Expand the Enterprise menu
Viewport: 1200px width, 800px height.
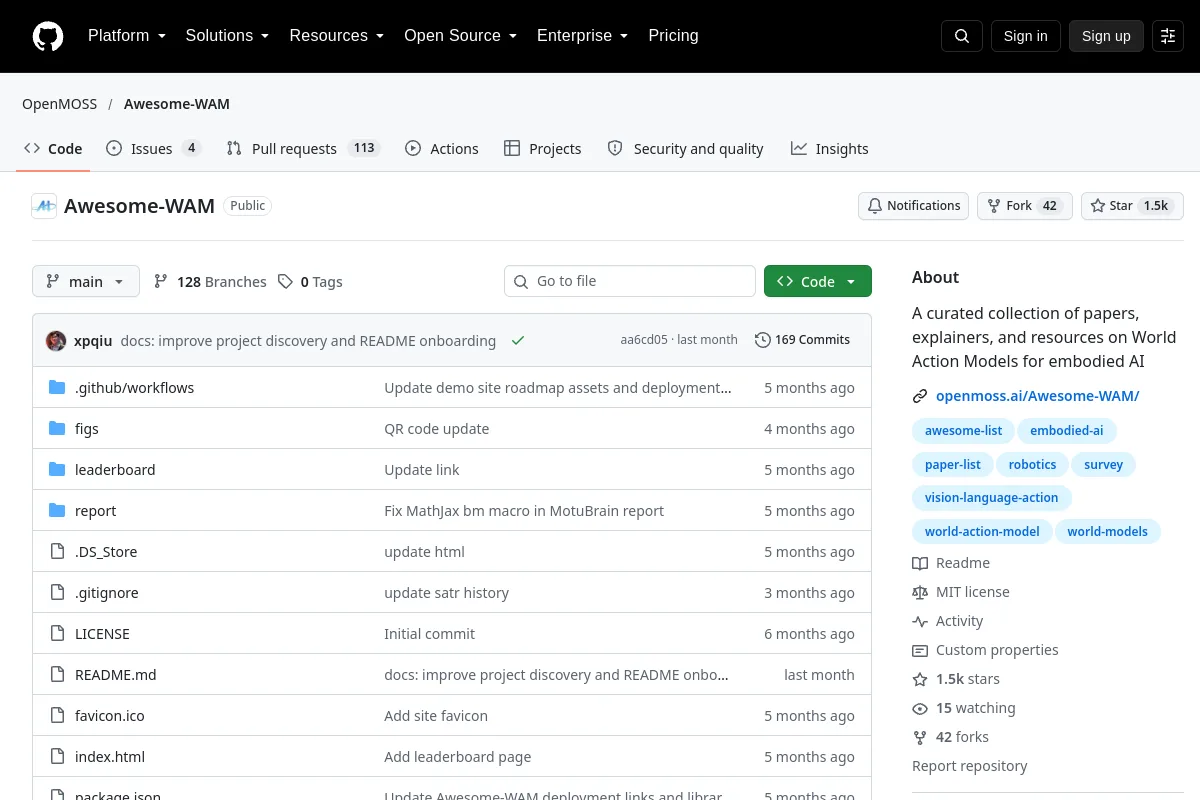(x=583, y=36)
